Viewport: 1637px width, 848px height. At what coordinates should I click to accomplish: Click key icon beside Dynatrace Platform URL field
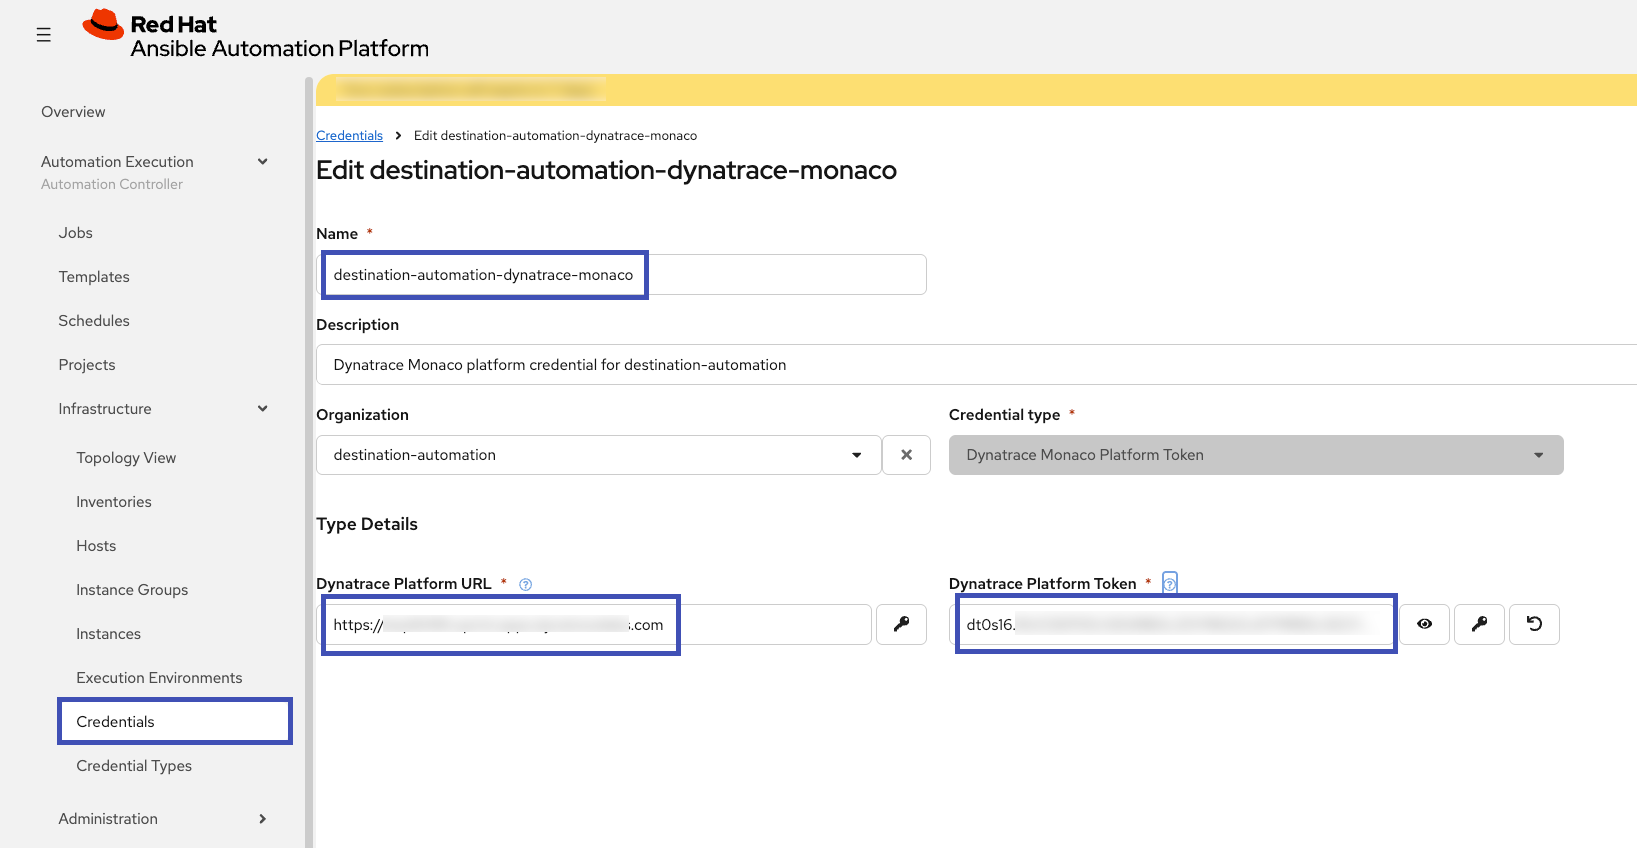(x=901, y=624)
